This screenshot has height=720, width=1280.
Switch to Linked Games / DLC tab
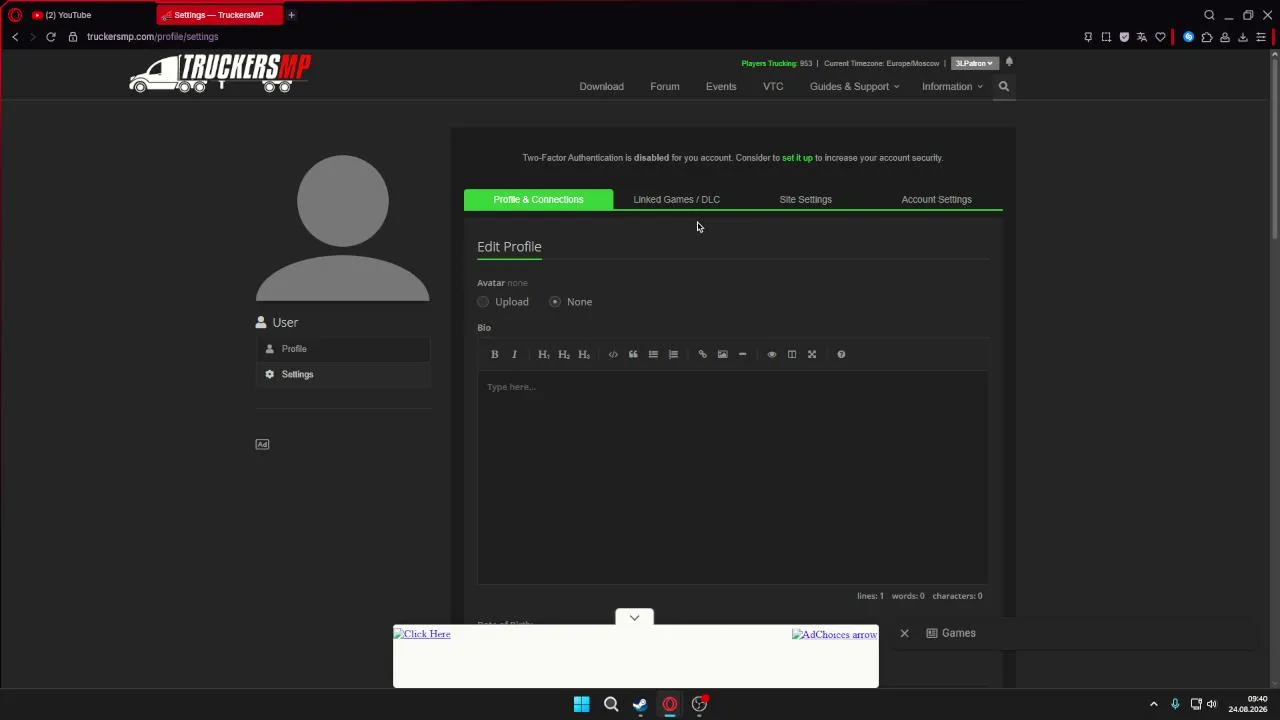point(677,199)
